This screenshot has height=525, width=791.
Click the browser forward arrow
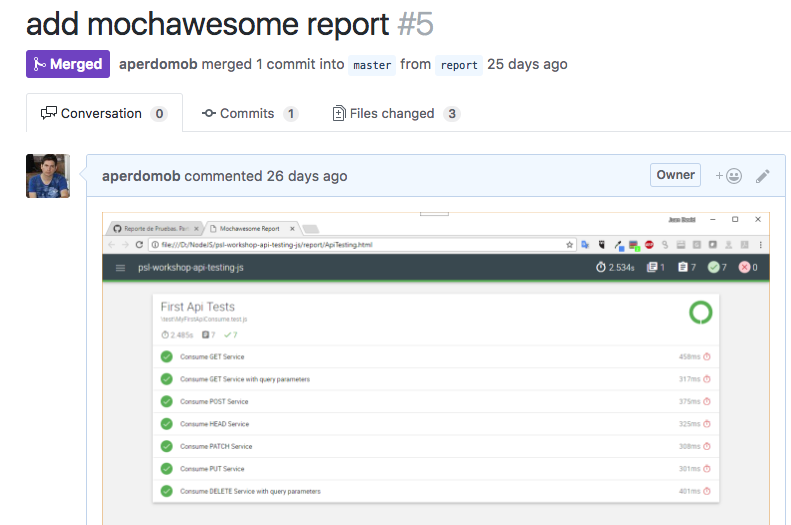tap(125, 245)
